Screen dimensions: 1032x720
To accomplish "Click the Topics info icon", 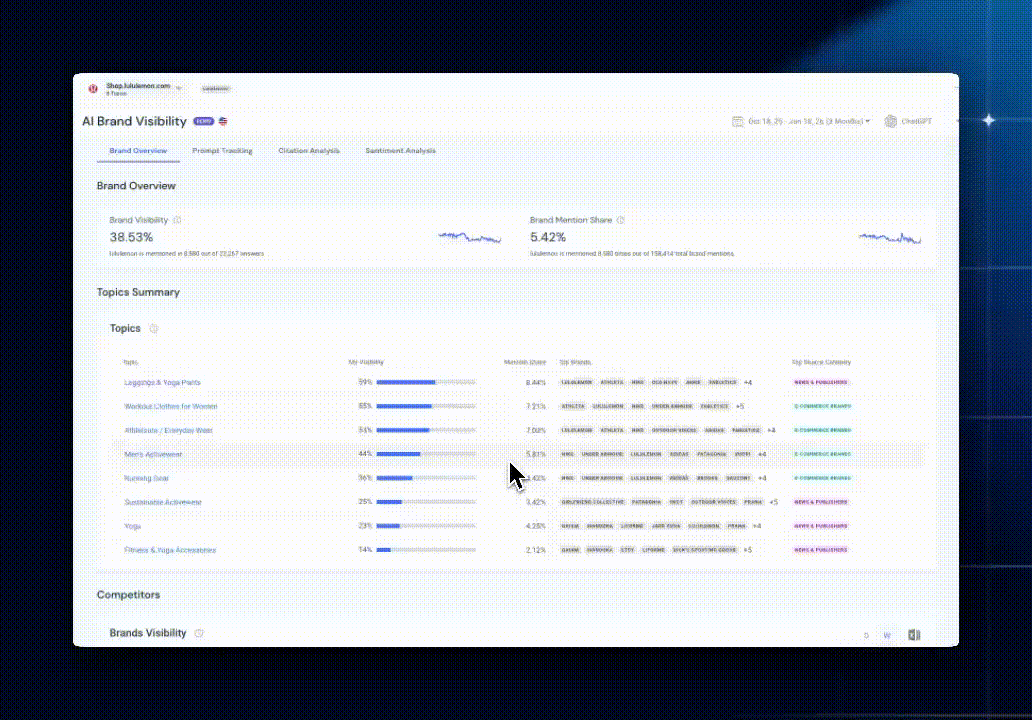I will click(154, 328).
